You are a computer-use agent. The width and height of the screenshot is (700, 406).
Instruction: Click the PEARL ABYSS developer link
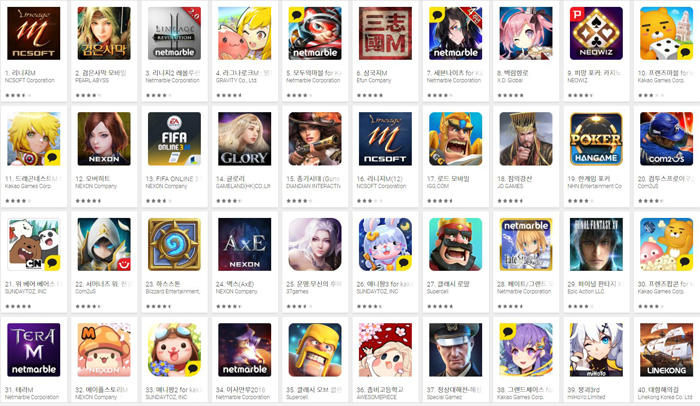click(x=92, y=80)
